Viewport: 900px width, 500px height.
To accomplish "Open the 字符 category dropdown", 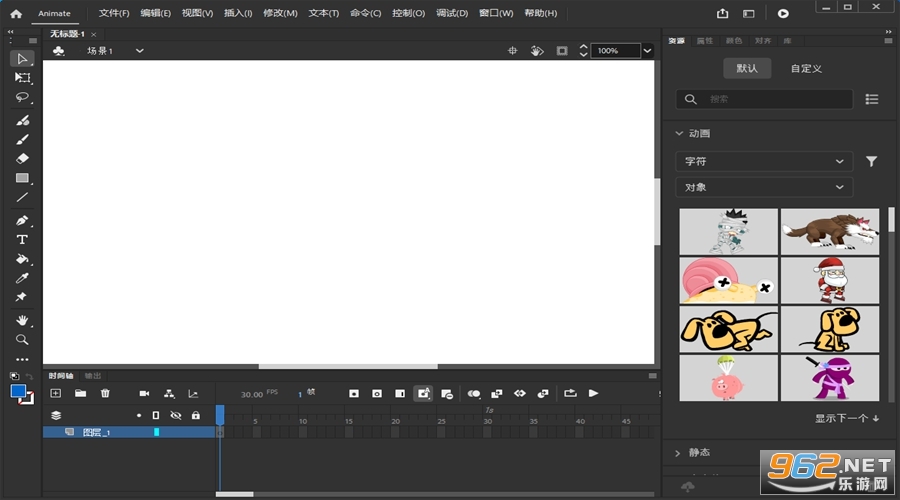I will pos(764,161).
